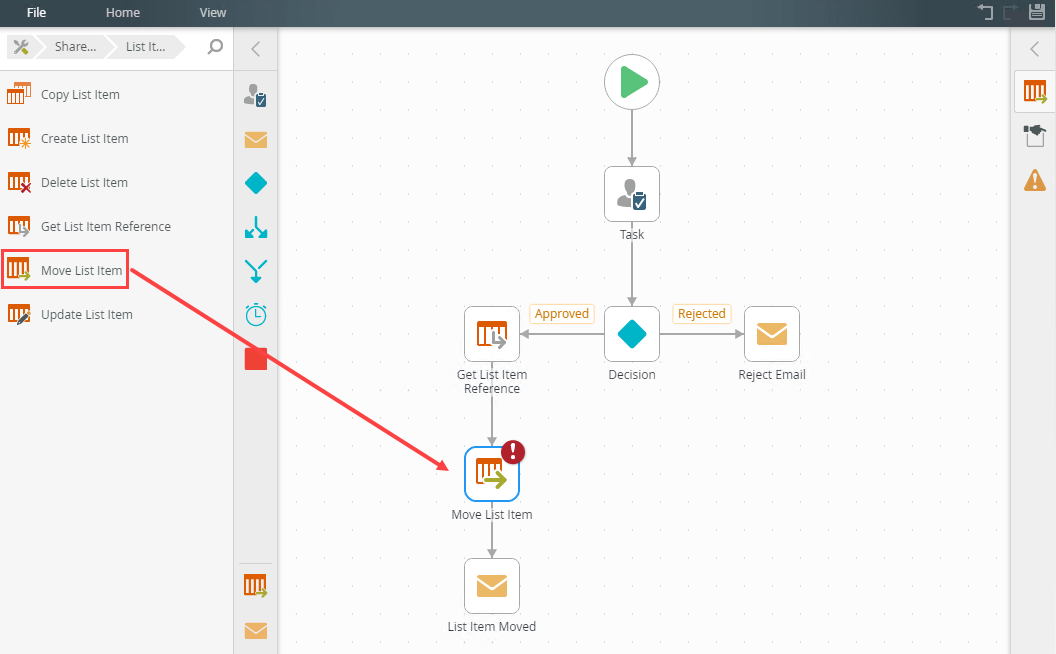Pick the Timer clock favorites icon
Screen dimensions: 1056x654
[x=256, y=315]
